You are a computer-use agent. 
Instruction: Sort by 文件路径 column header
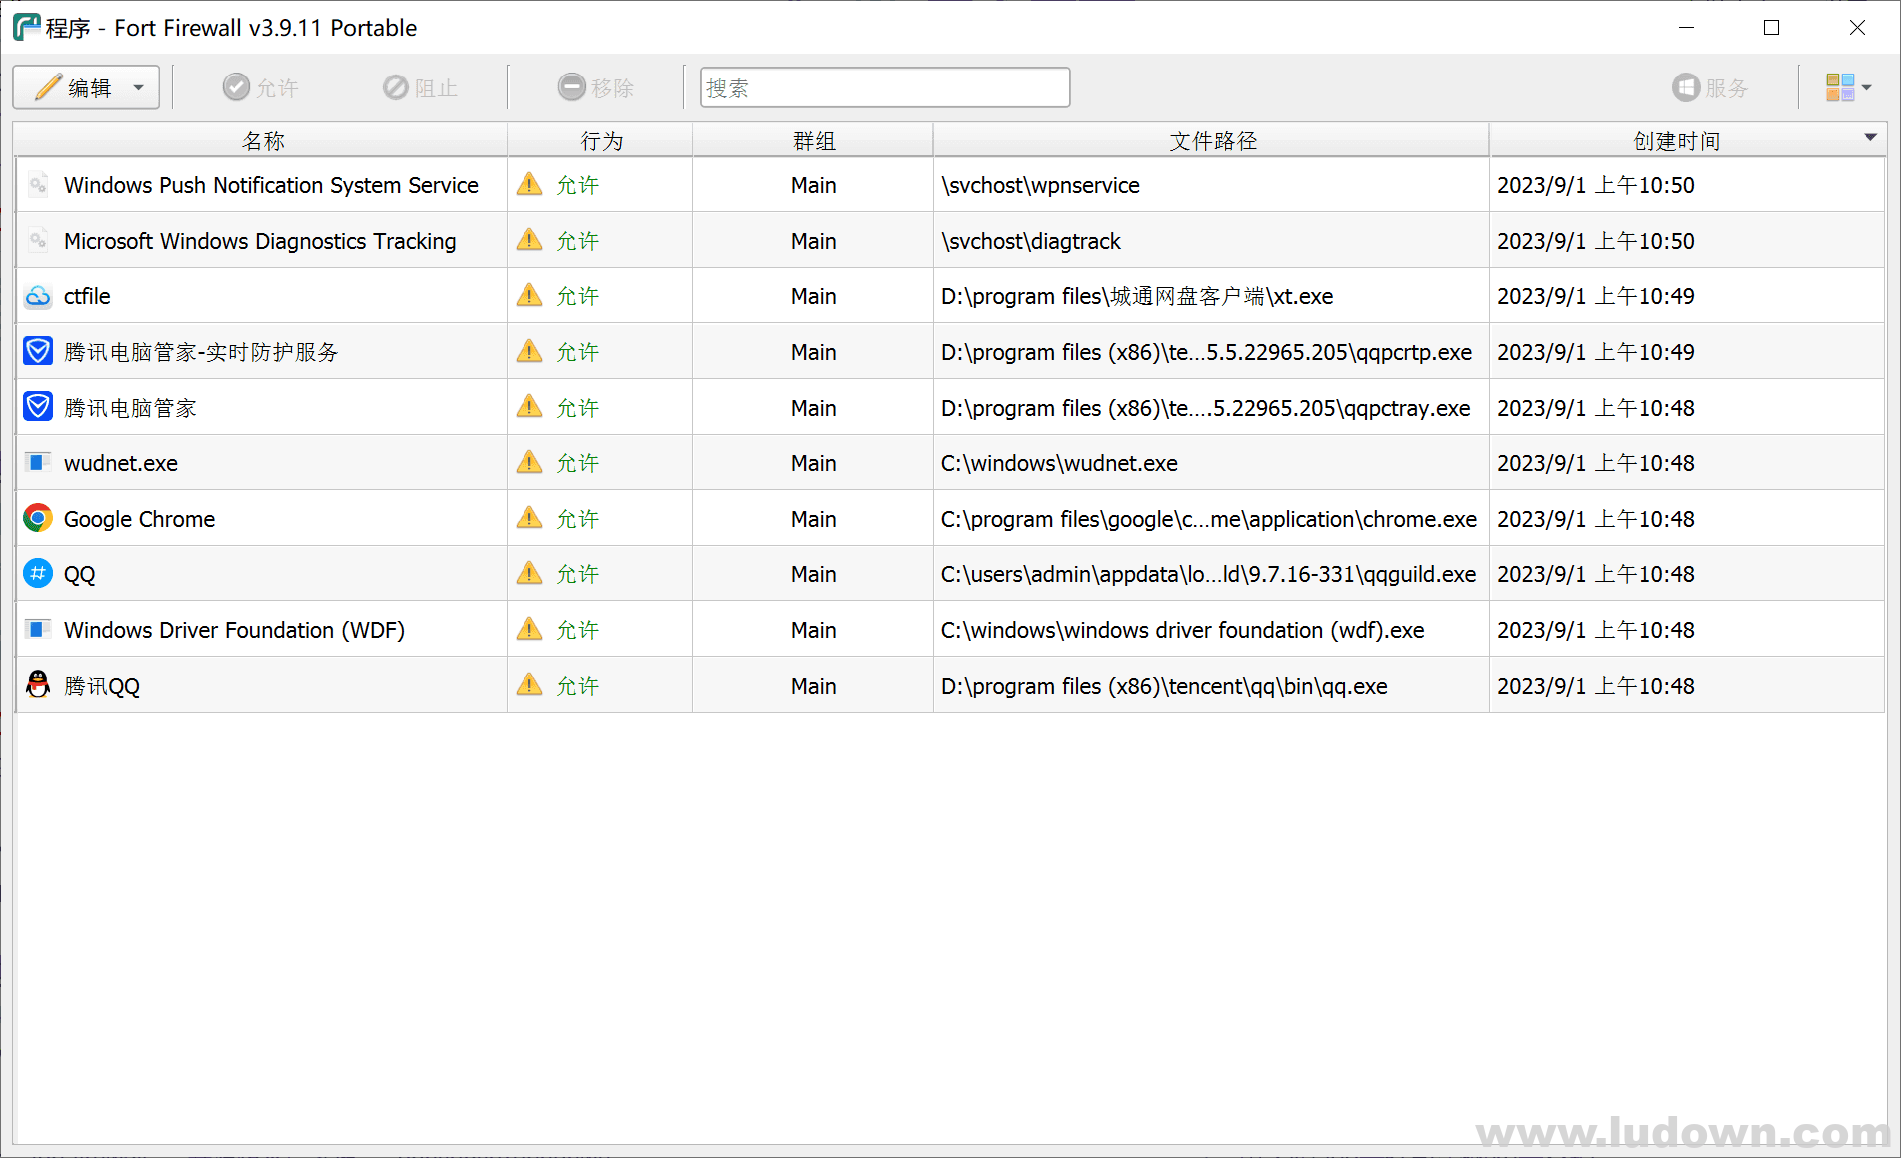point(1212,141)
